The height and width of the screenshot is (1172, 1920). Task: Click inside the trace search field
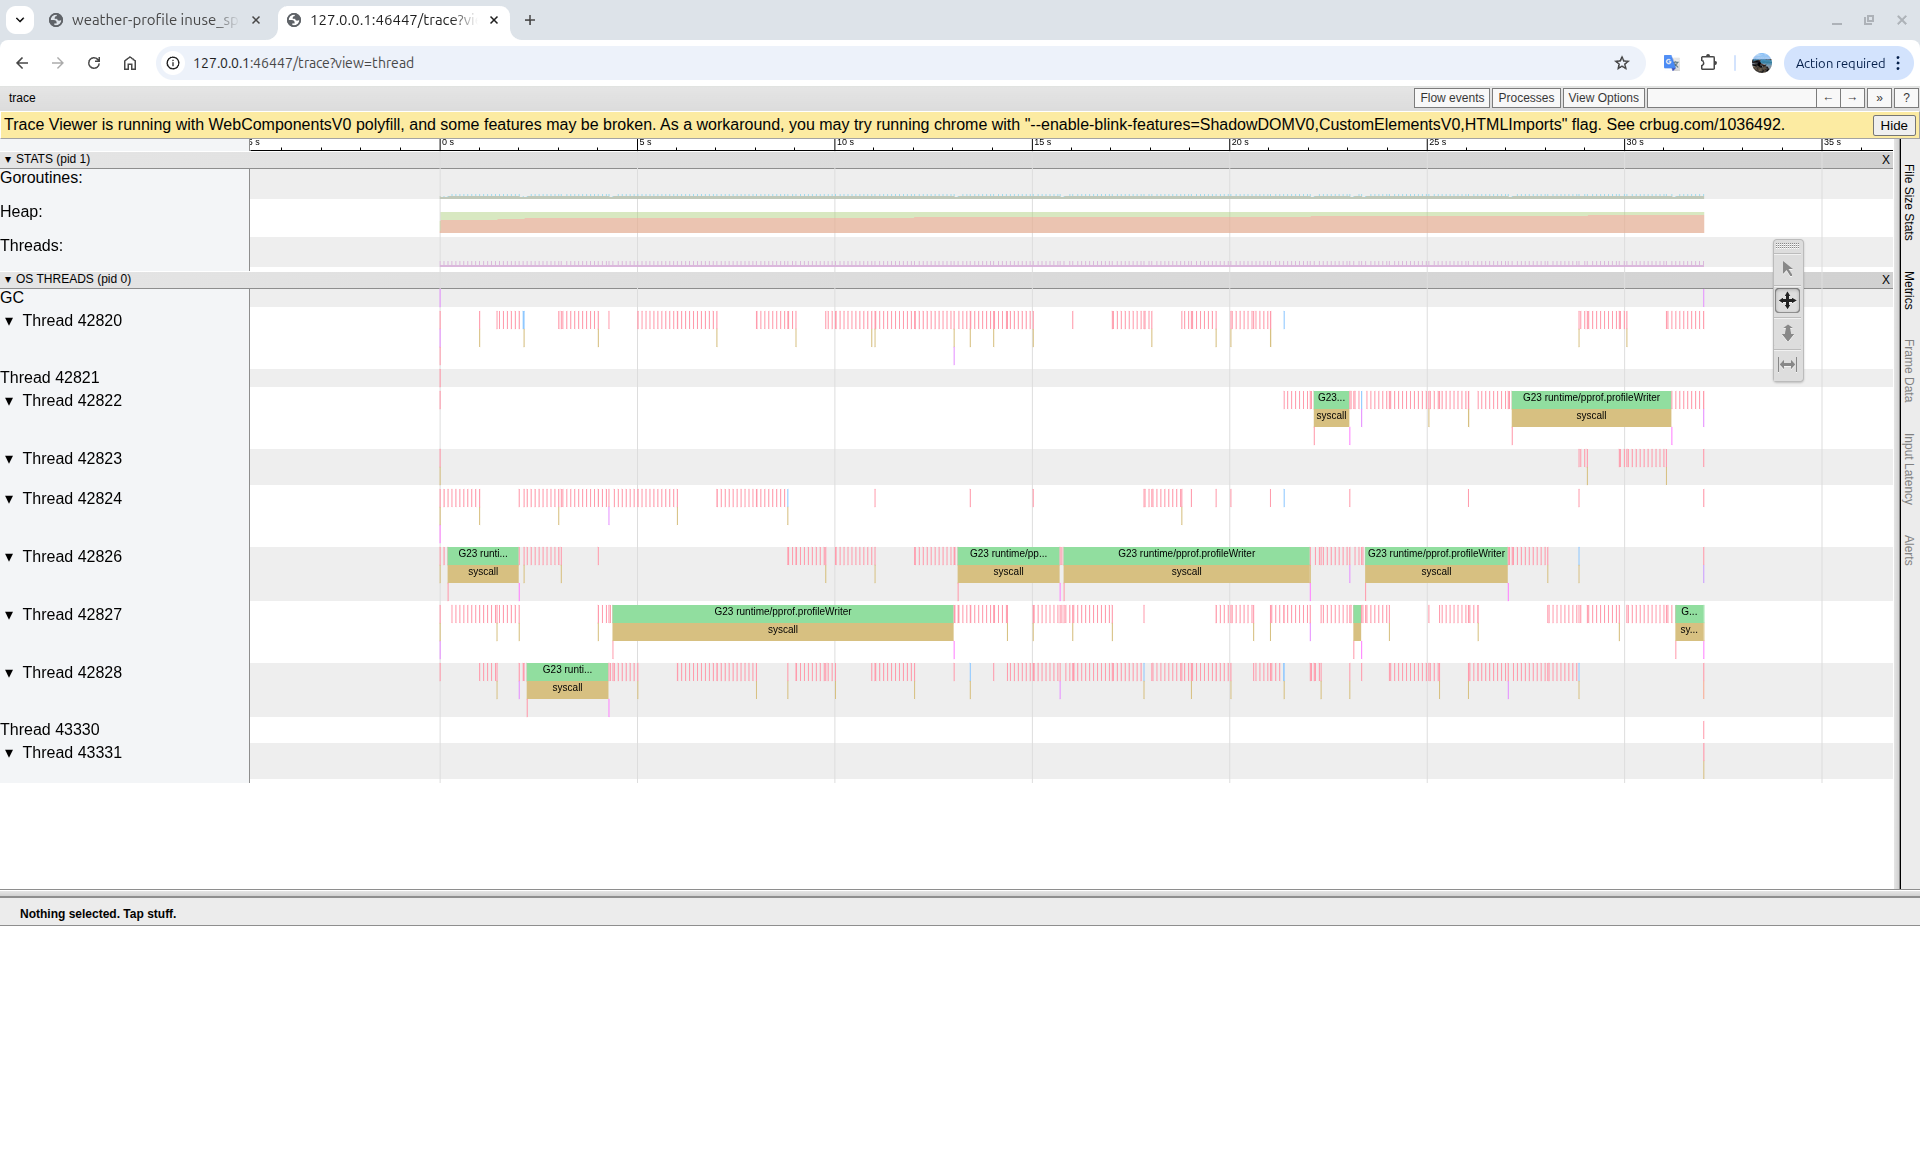[x=1730, y=97]
